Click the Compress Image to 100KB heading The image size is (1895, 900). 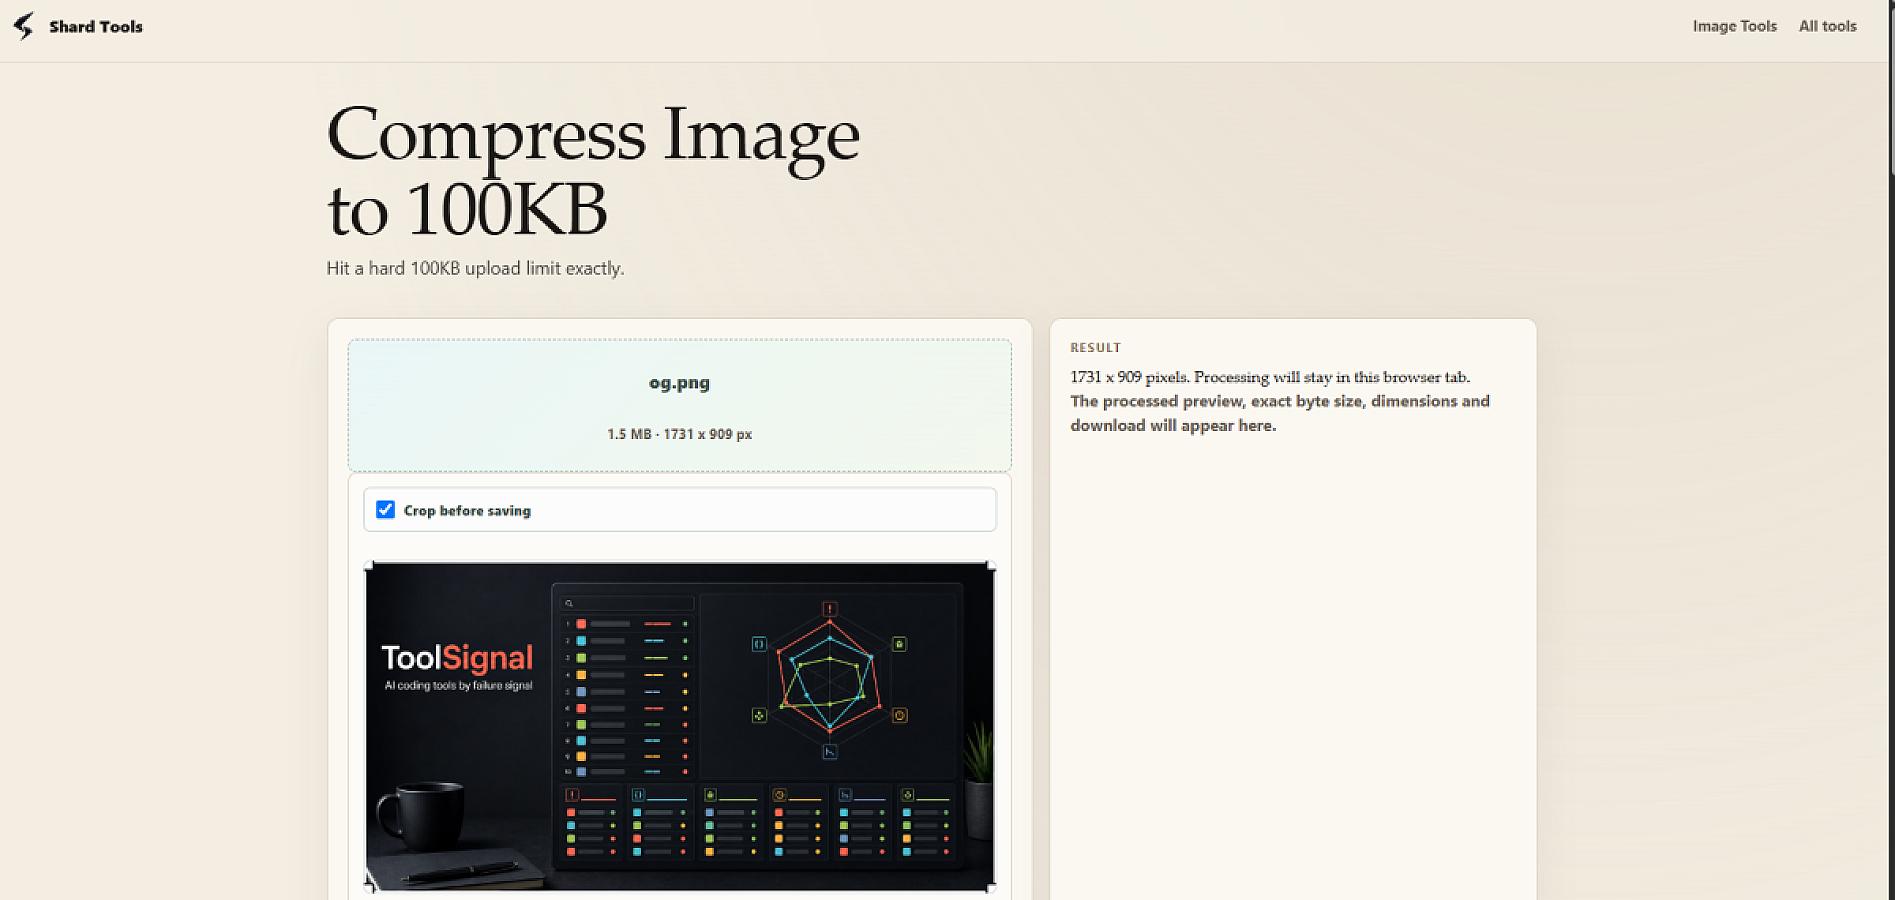click(593, 170)
